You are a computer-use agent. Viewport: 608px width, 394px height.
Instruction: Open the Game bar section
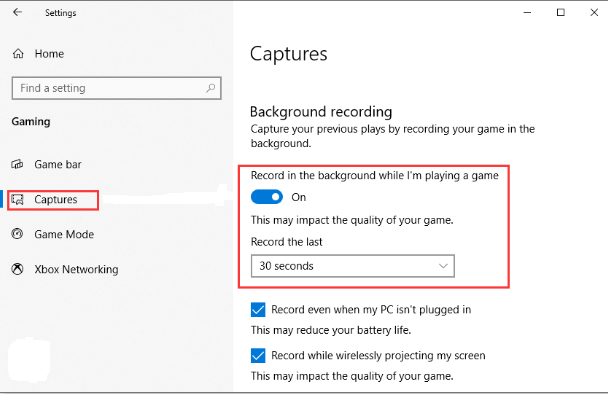[x=58, y=164]
